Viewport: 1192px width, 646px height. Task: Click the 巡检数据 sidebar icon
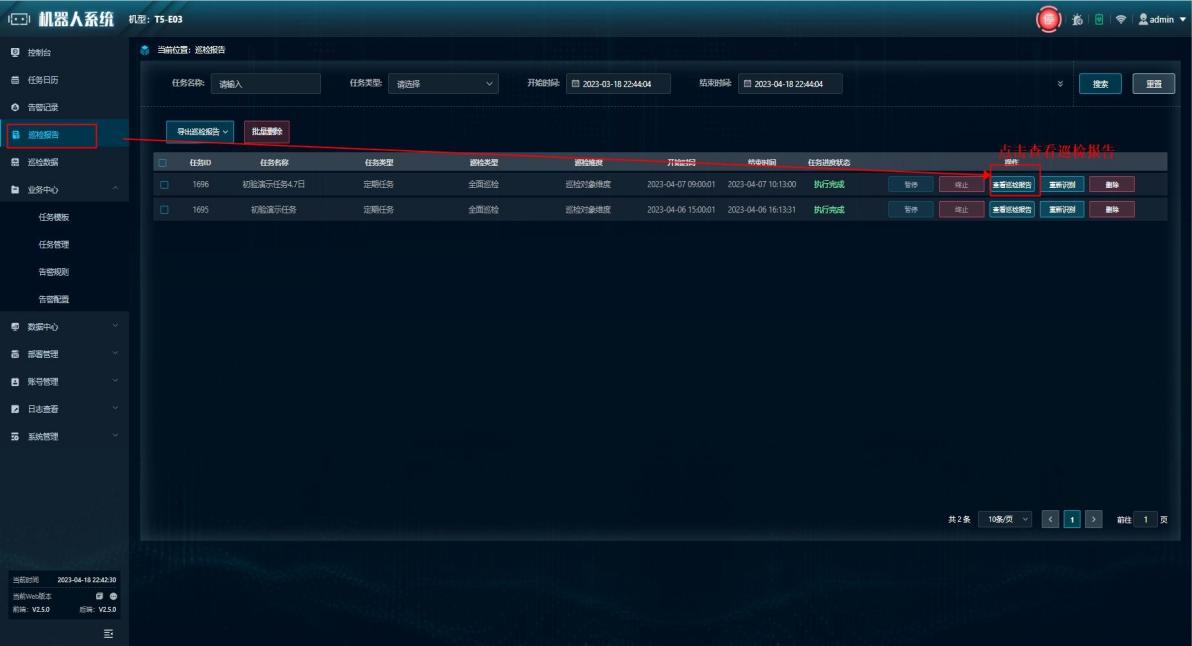[x=15, y=162]
